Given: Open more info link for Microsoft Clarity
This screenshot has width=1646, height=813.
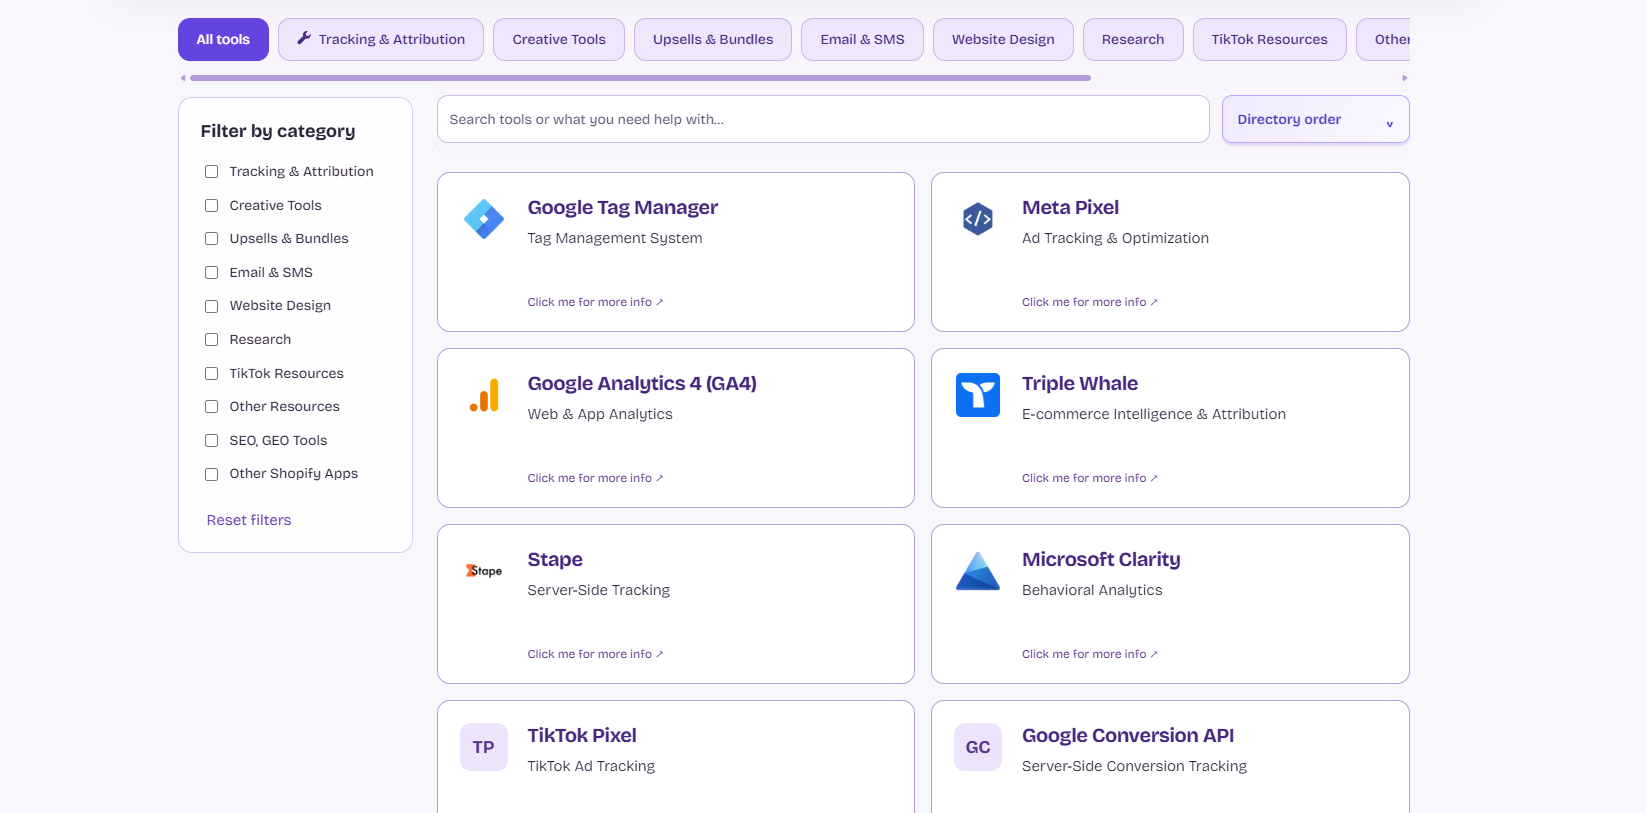Looking at the screenshot, I should [1090, 654].
